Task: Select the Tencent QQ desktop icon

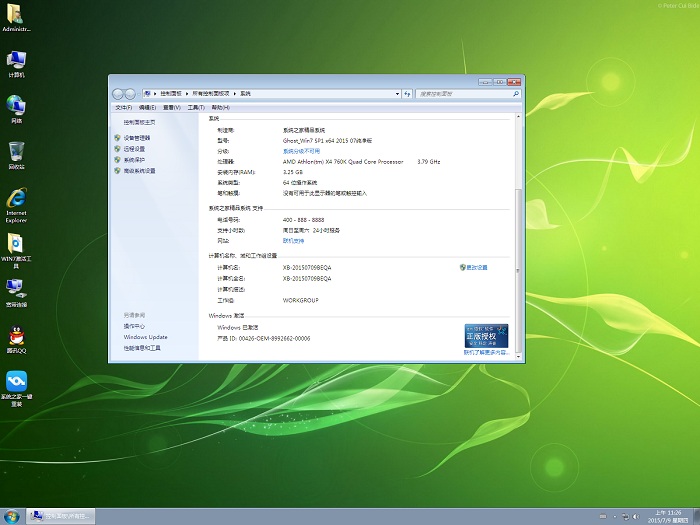Action: click(16, 336)
